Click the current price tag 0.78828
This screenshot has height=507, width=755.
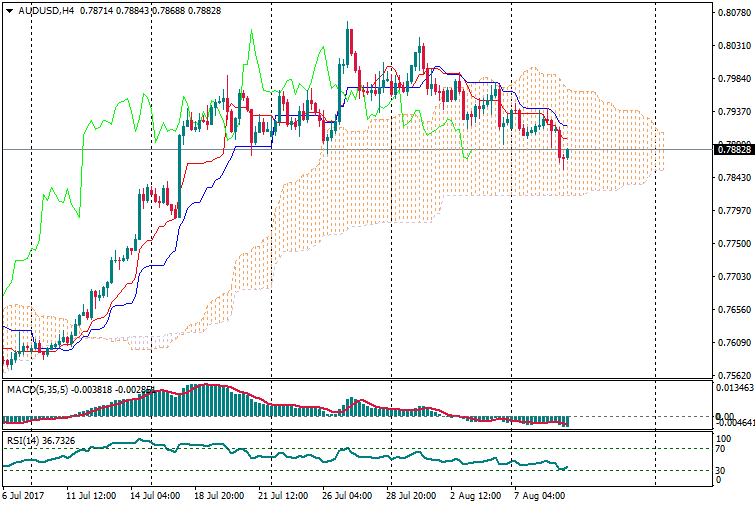pos(733,150)
